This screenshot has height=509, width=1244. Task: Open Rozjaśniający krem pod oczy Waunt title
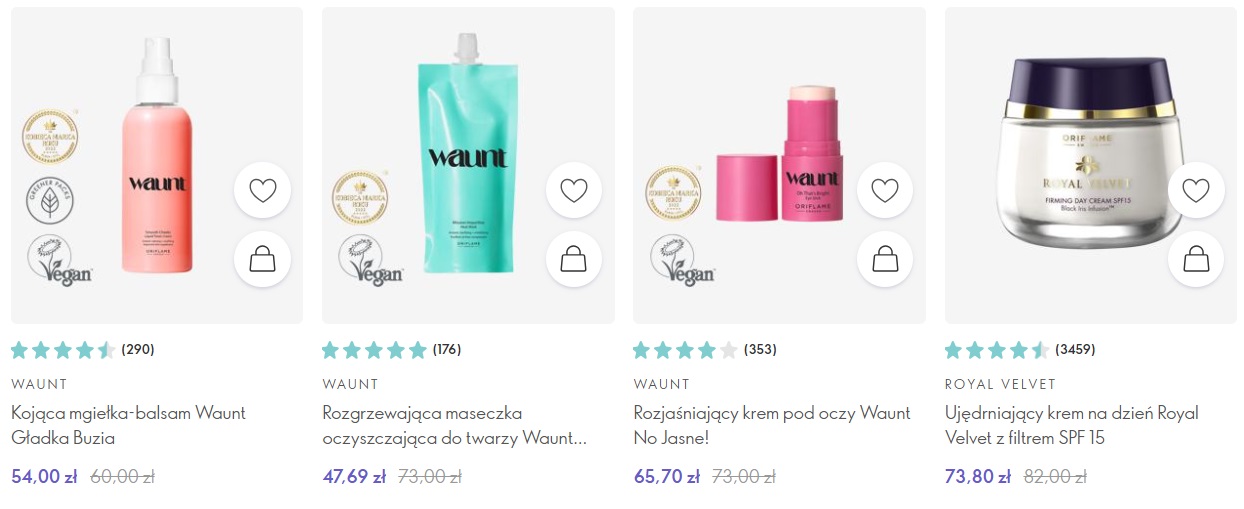772,425
